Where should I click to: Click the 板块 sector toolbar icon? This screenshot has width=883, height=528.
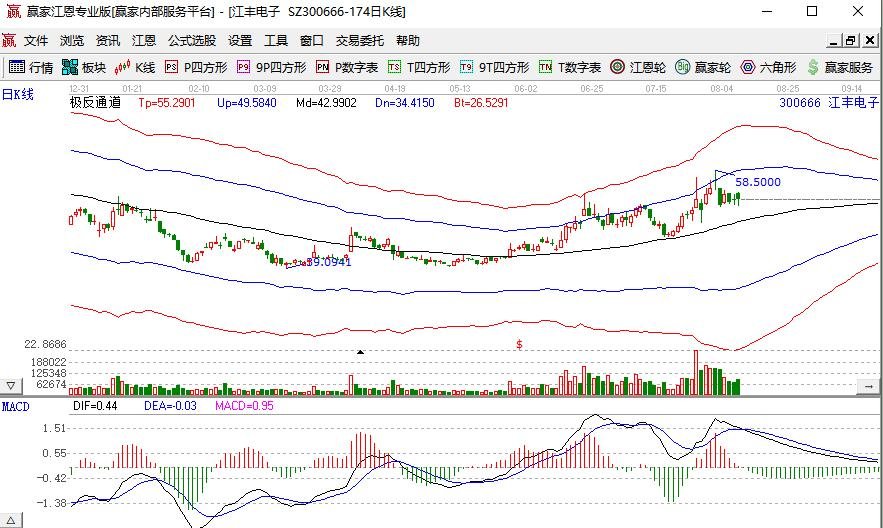click(x=84, y=68)
